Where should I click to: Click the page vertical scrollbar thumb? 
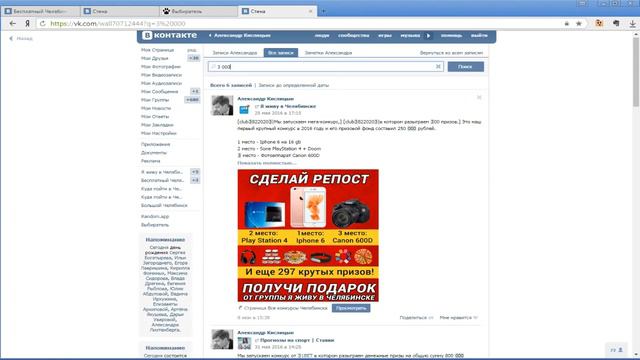636,71
